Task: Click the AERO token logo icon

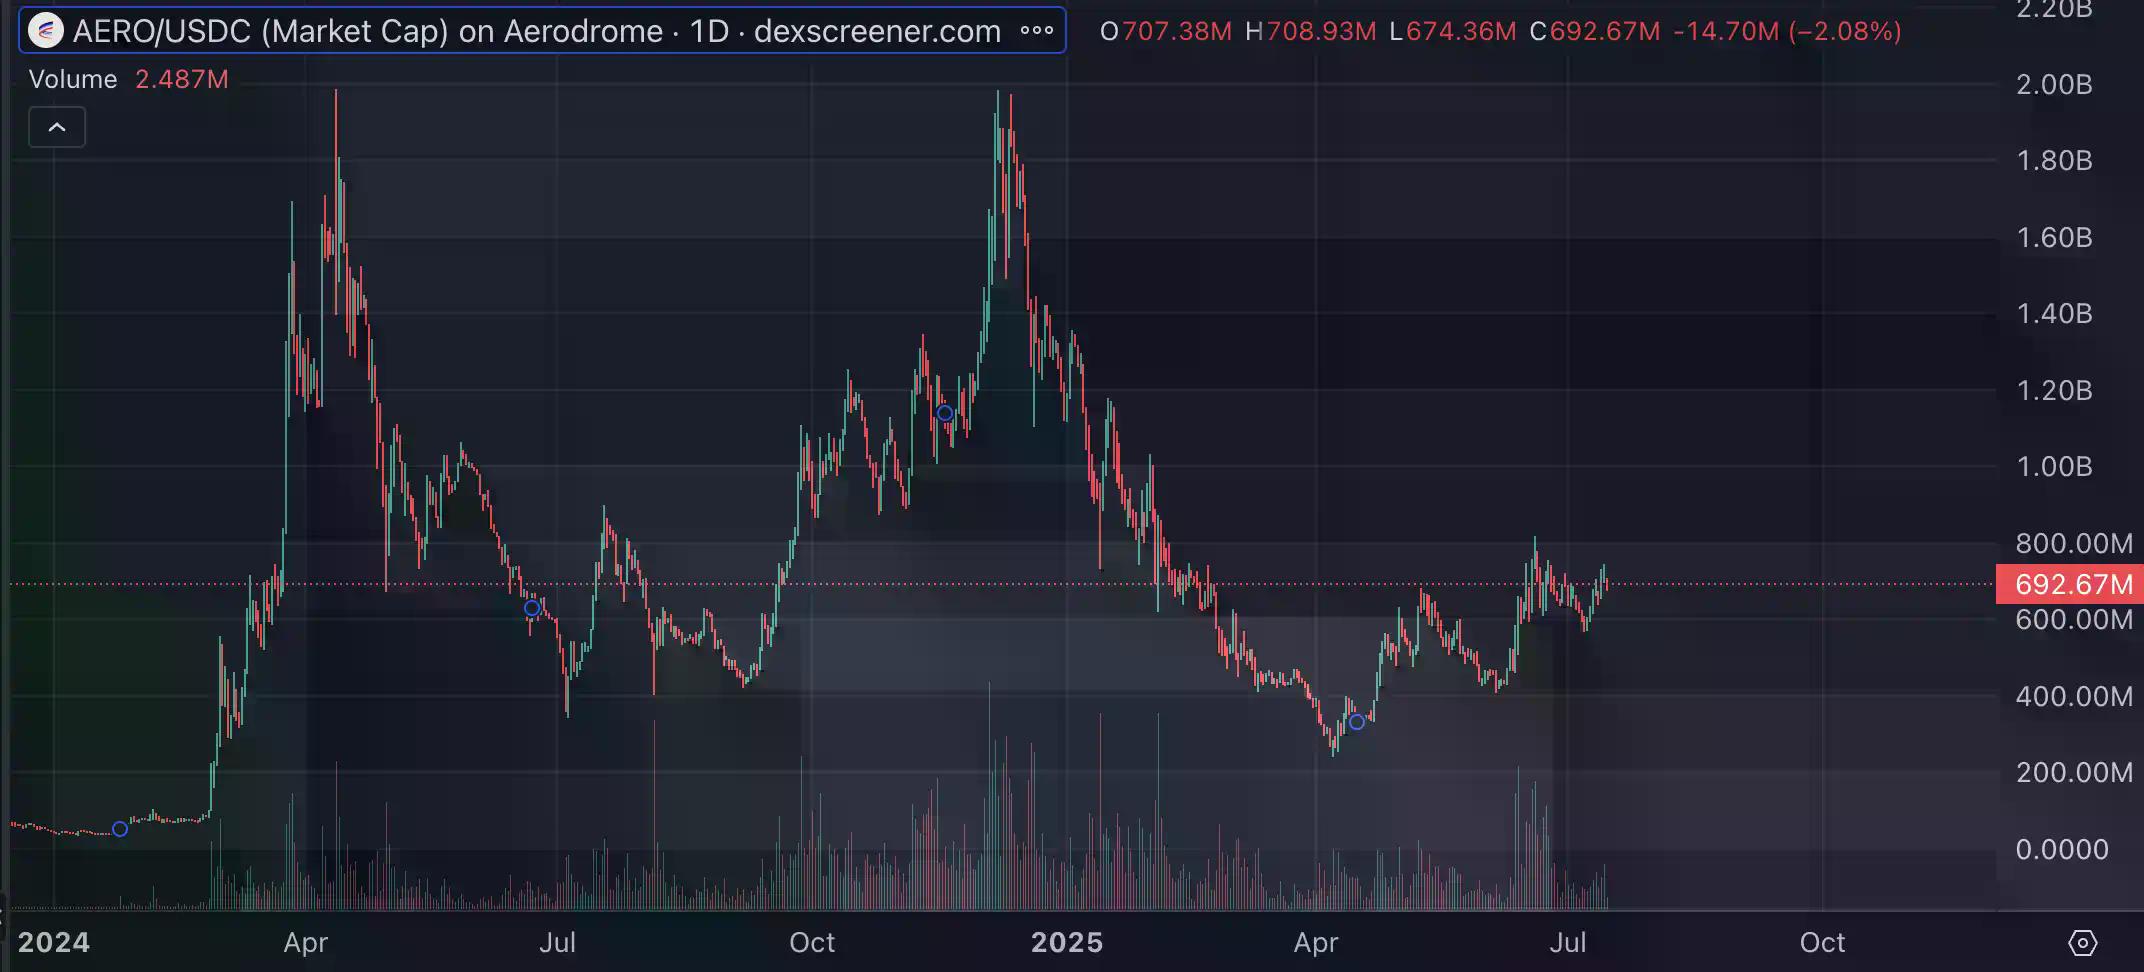Action: tap(45, 32)
